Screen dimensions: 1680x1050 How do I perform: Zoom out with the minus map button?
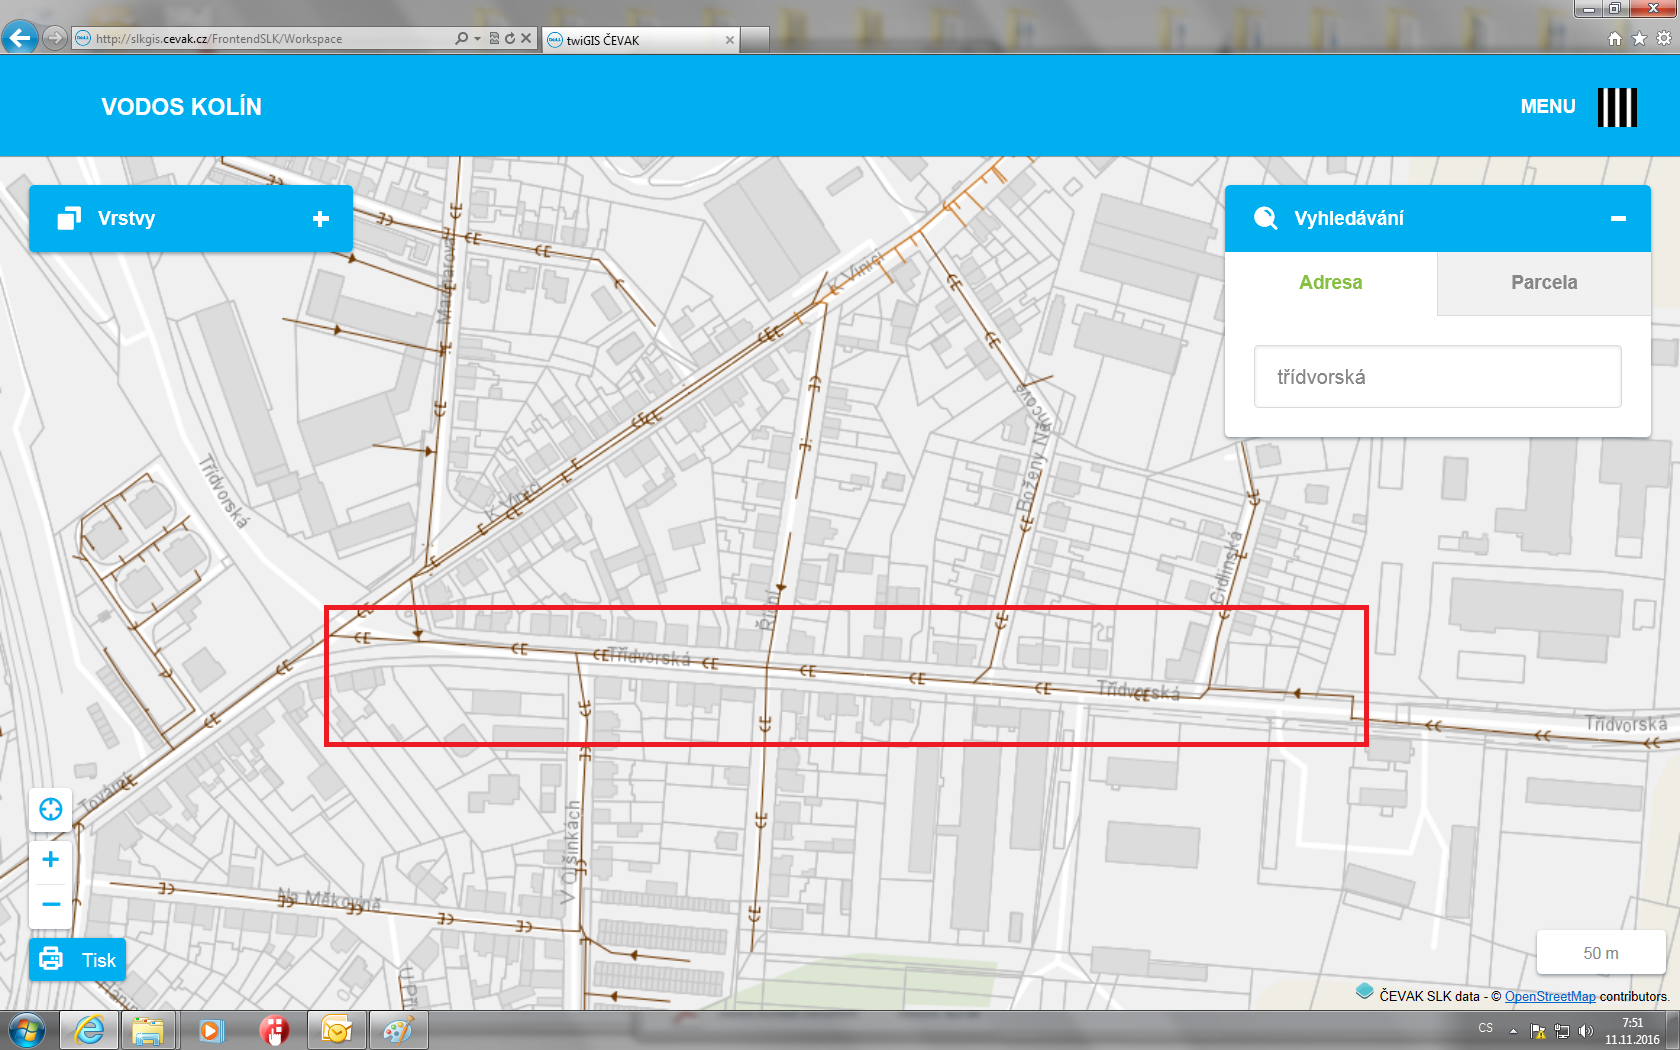point(51,904)
